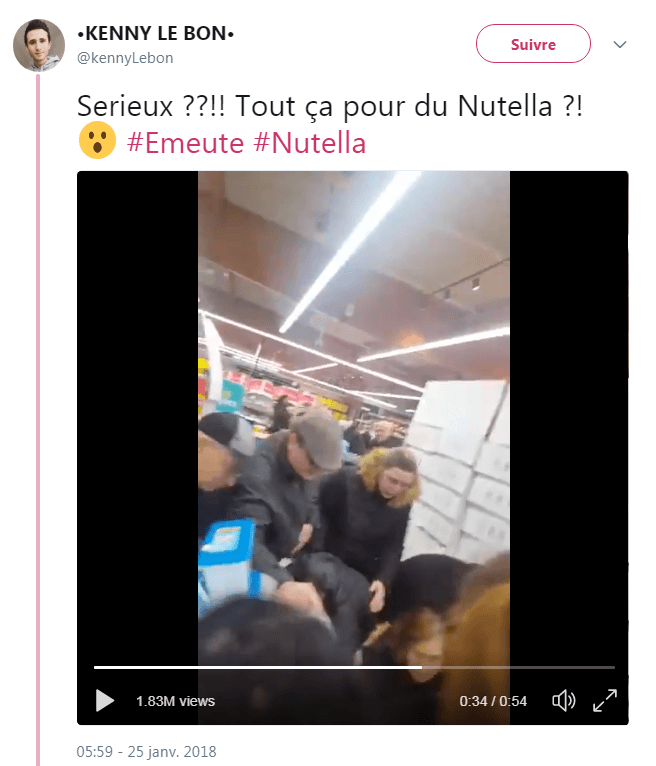Open the #Nutella hashtag
The height and width of the screenshot is (766, 656).
pyautogui.click(x=310, y=143)
